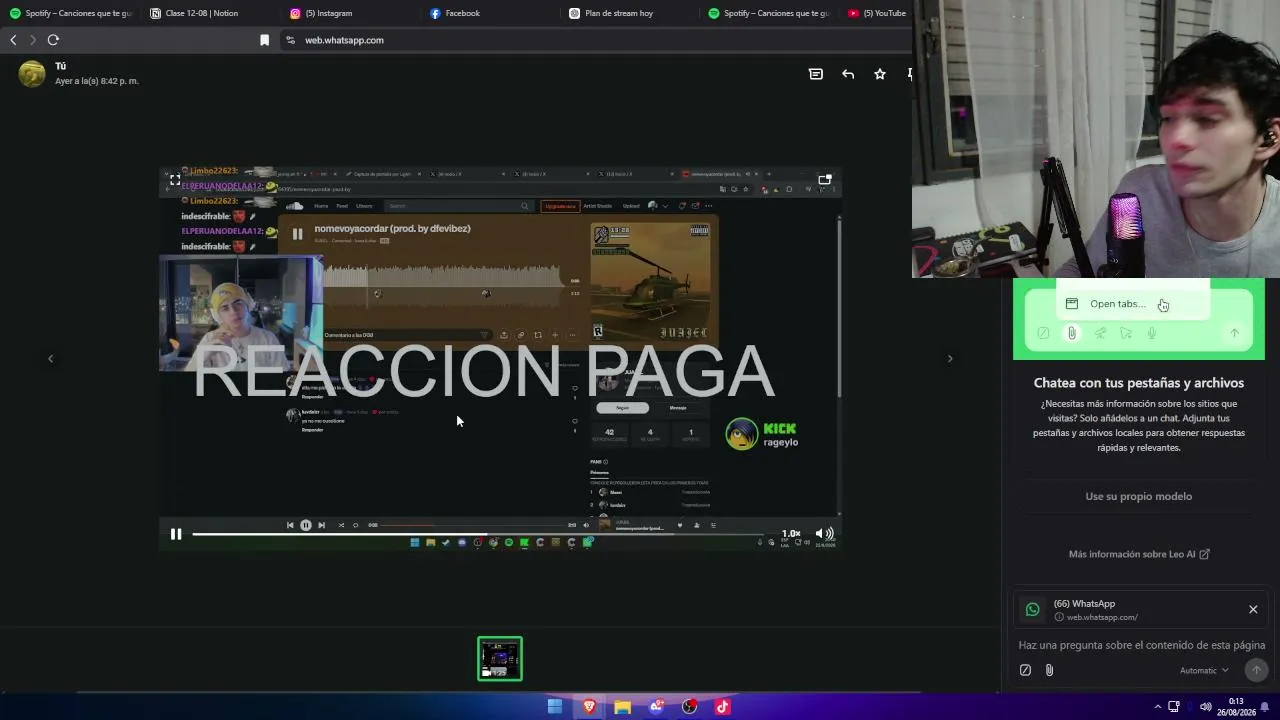Image resolution: width=1280 pixels, height=720 pixels.
Task: Toggle video full screen icon
Action: pos(175,180)
